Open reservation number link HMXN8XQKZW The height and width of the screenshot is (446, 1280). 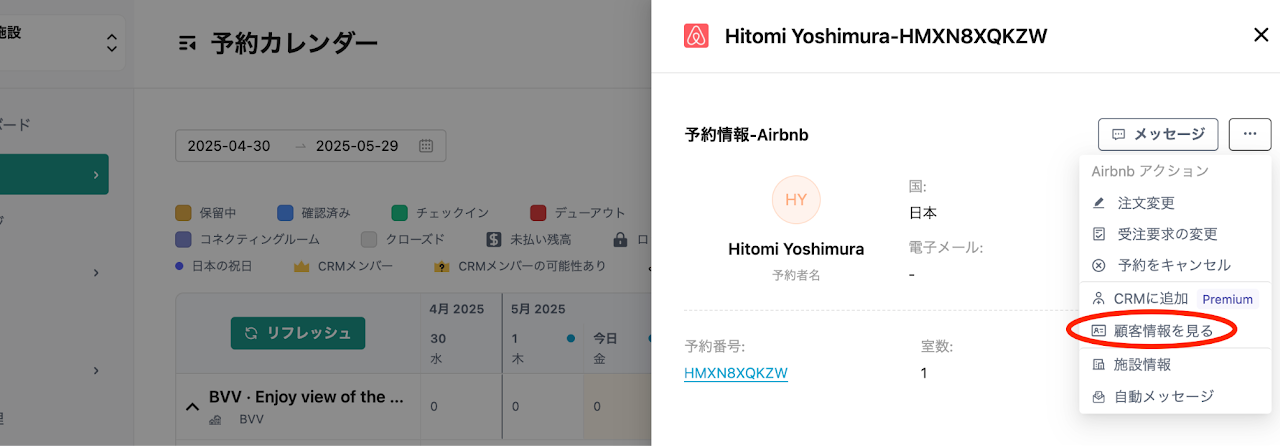pyautogui.click(x=736, y=373)
